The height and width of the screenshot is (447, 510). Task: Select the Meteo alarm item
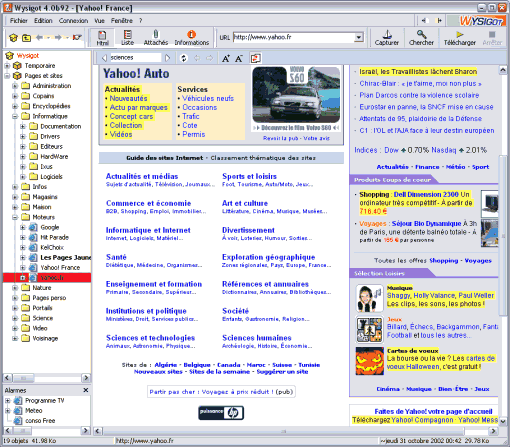coord(34,411)
